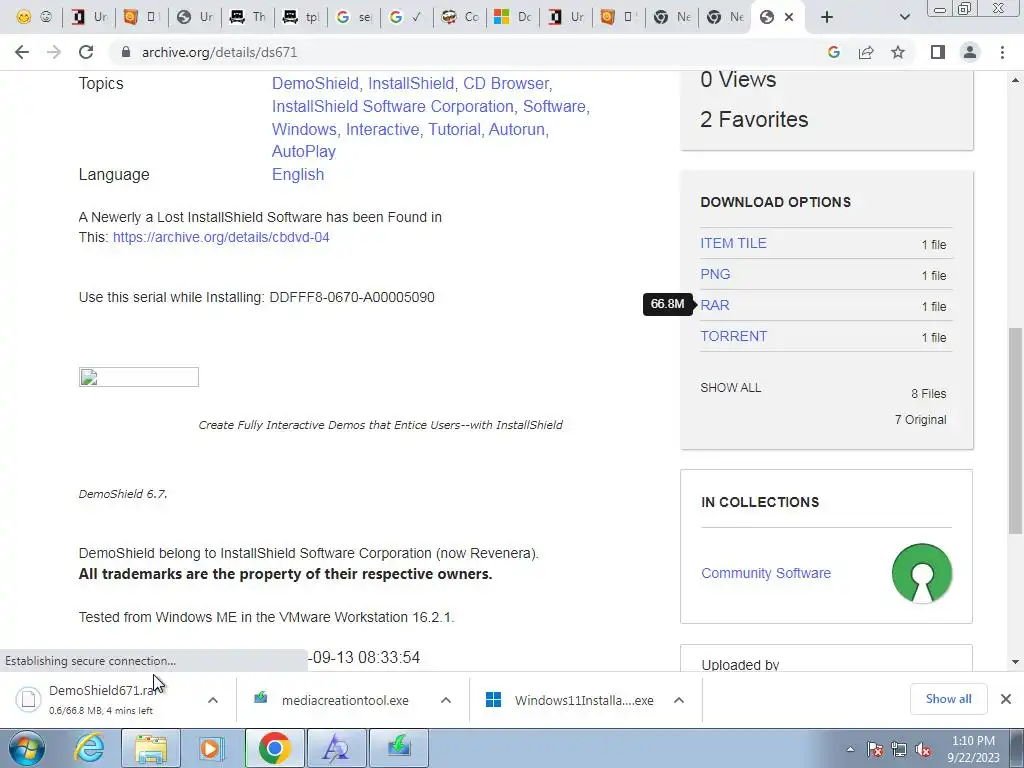Open a new tab with plus button
This screenshot has width=1024, height=768.
click(827, 17)
